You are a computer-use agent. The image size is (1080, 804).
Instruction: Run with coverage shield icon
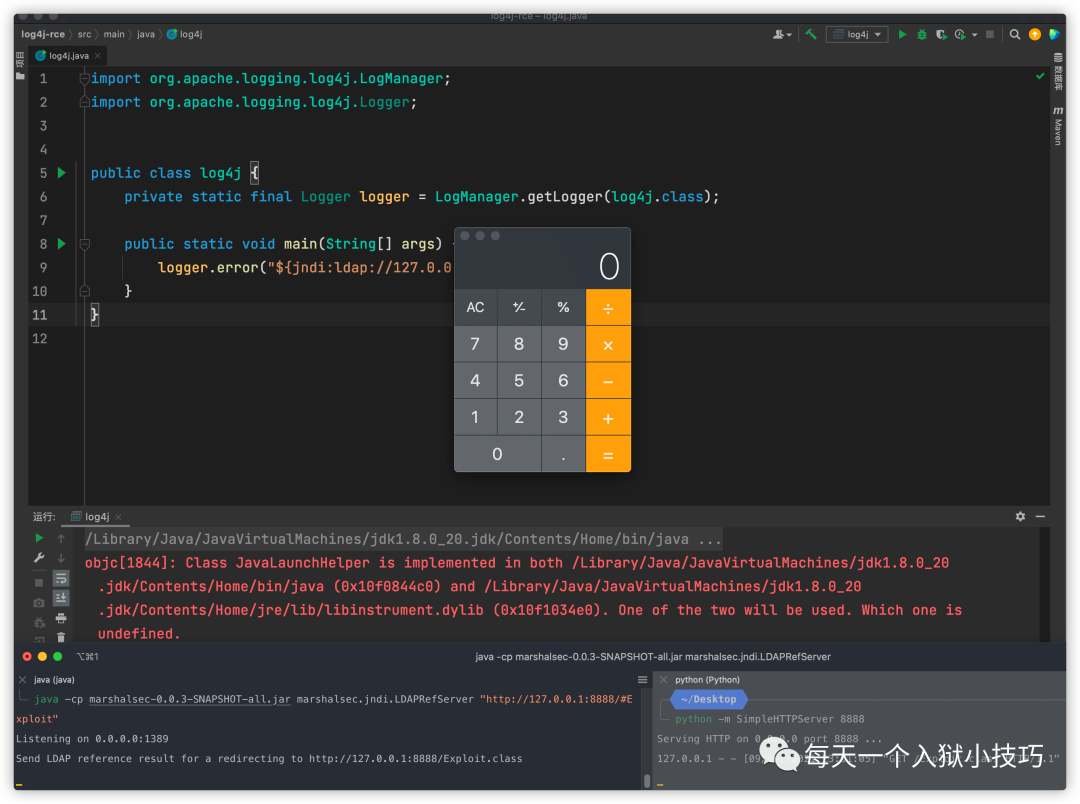941,34
